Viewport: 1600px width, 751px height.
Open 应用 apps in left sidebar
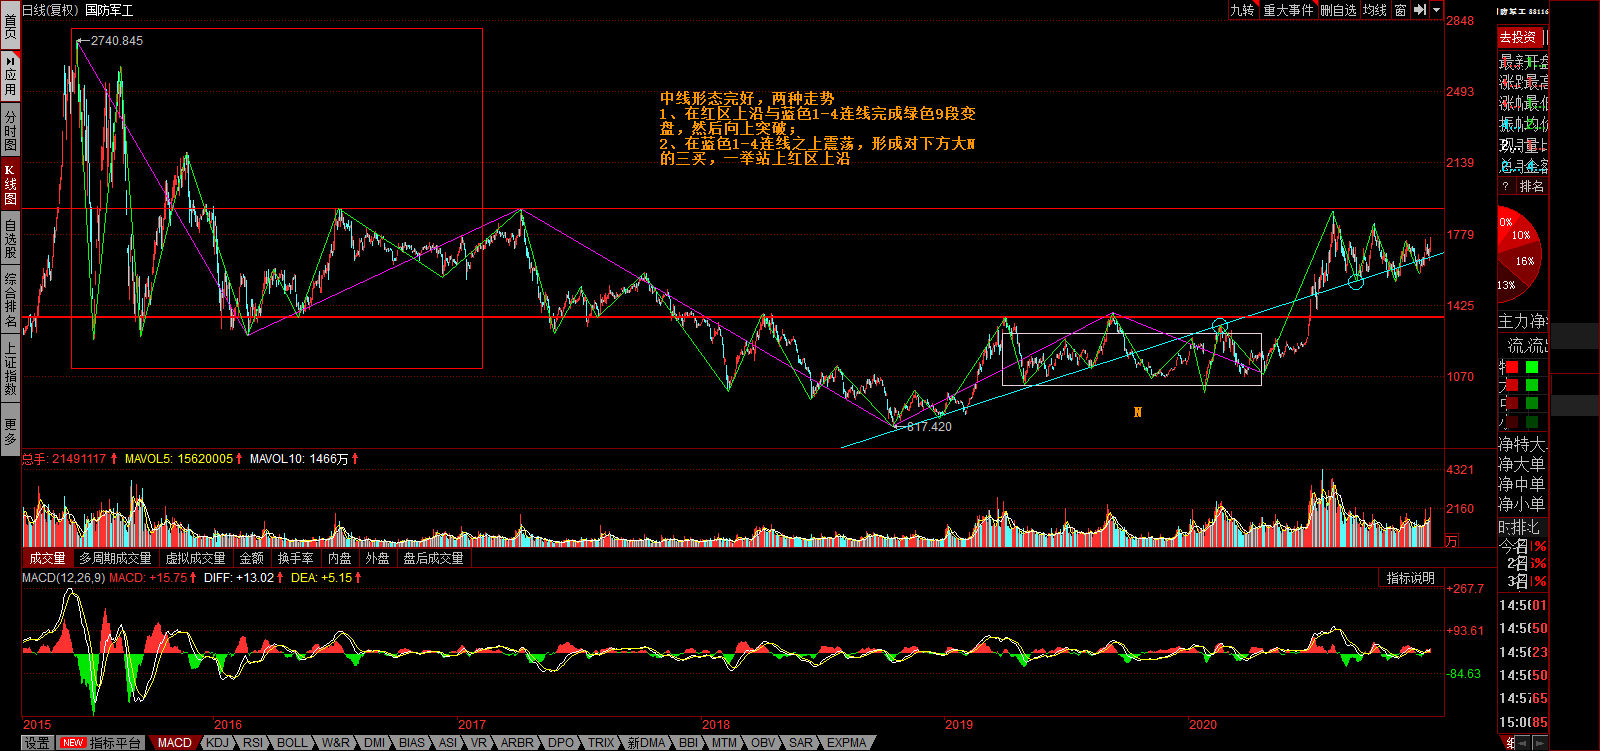coord(10,75)
